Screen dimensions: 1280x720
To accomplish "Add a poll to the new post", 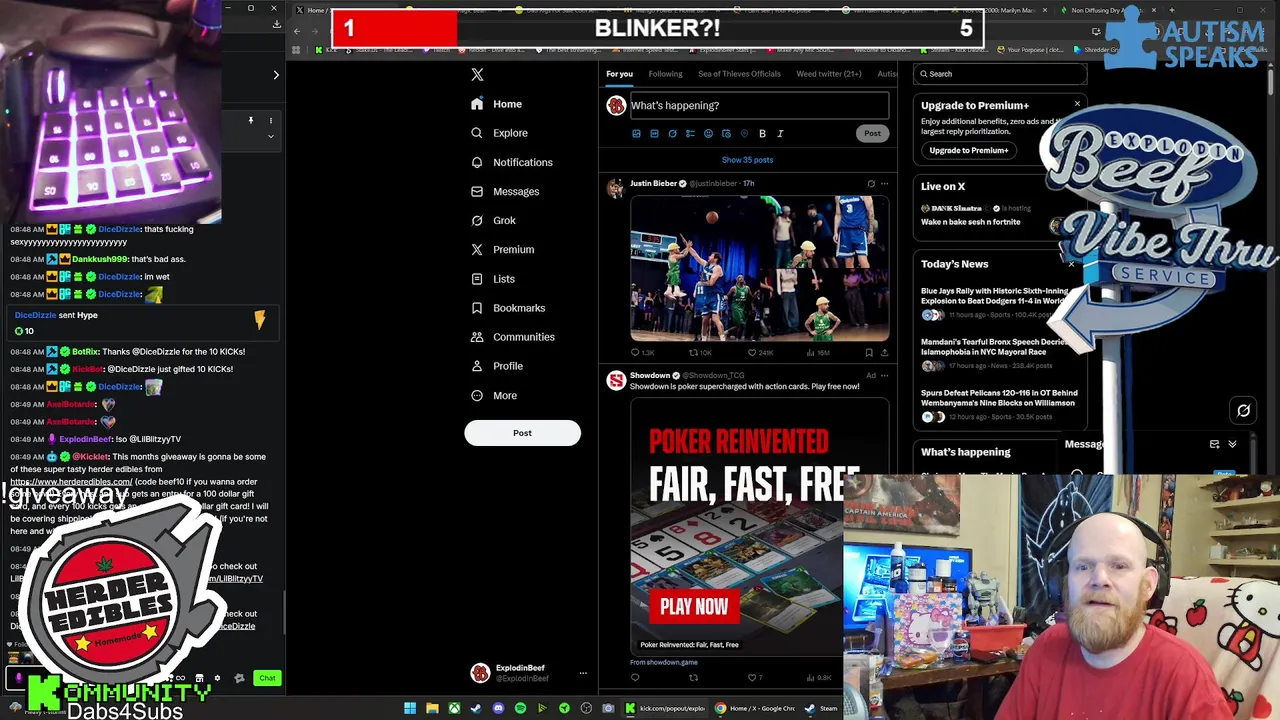I will 690,133.
